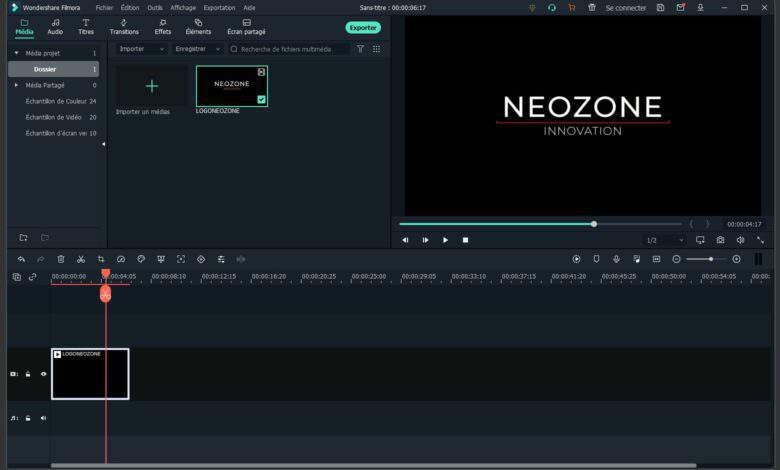
Task: Open the edit adjustments sliders icon
Action: click(221, 259)
